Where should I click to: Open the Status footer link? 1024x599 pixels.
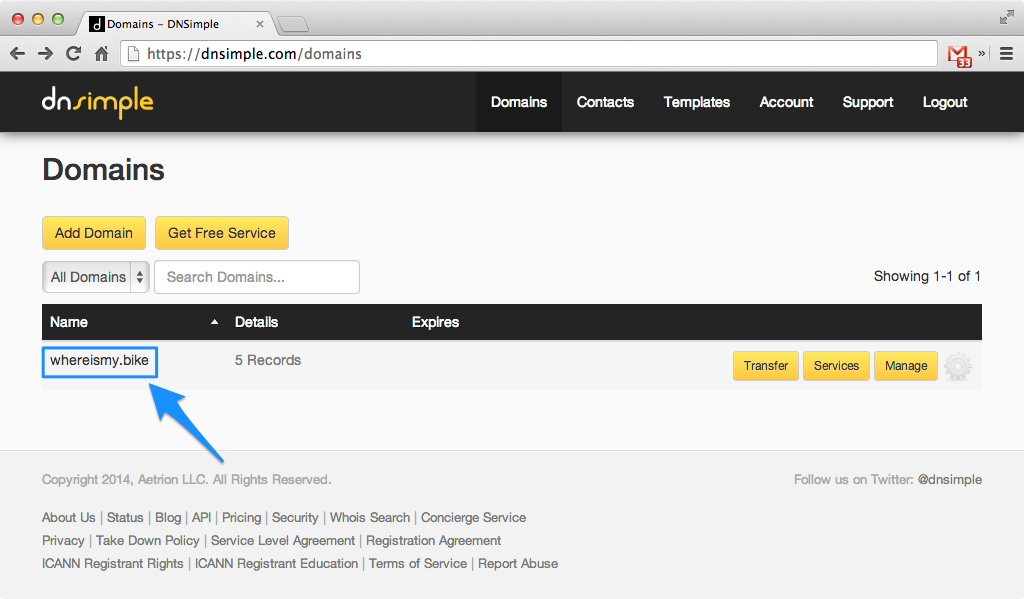coord(125,517)
